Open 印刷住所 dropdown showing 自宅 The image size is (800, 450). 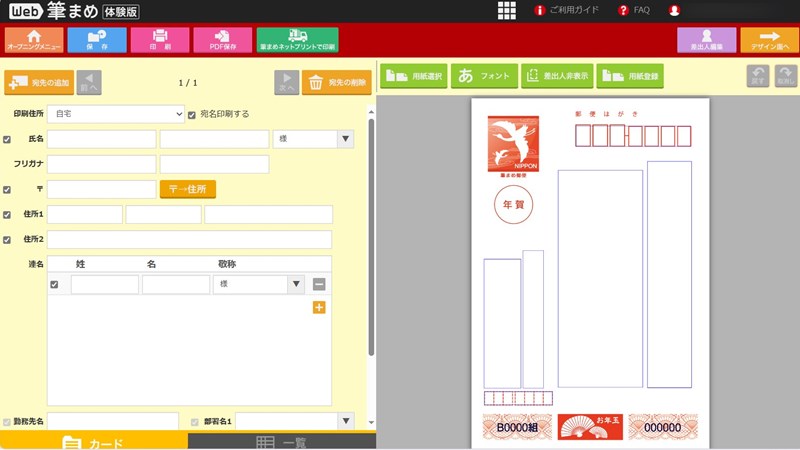point(116,114)
